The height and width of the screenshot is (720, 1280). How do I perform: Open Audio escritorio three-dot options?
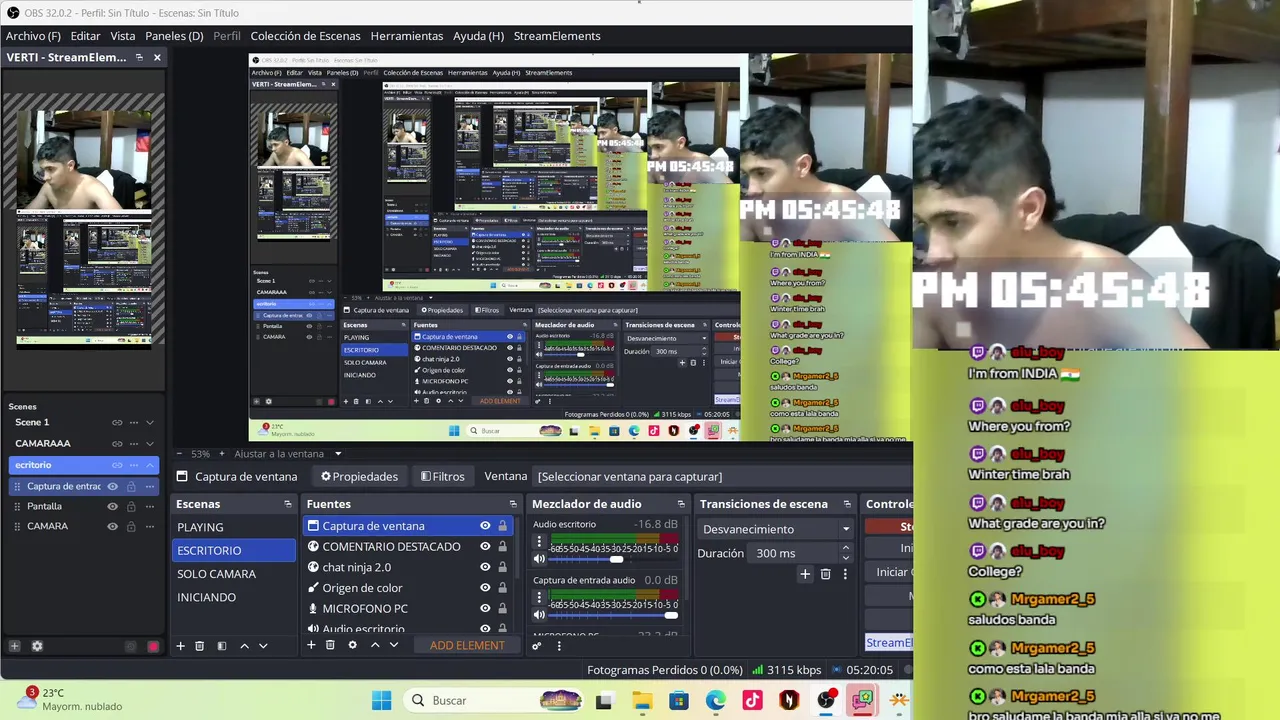540,542
